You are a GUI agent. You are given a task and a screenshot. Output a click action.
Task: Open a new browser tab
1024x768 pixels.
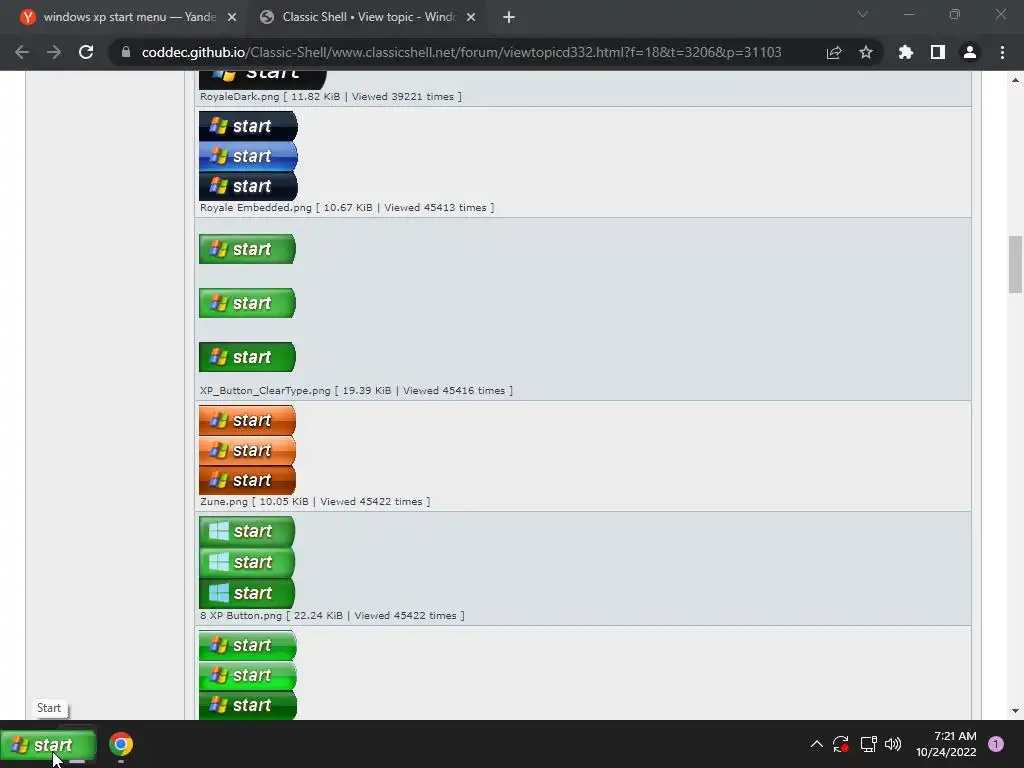click(x=509, y=17)
